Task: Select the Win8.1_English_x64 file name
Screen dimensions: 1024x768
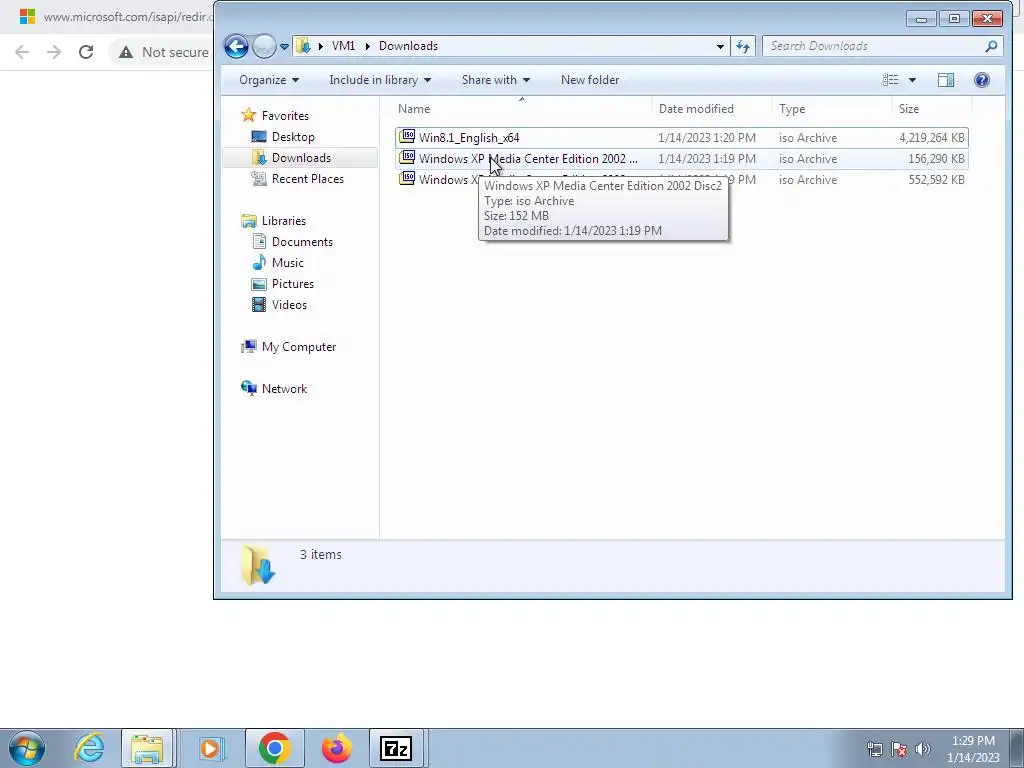Action: click(x=469, y=138)
